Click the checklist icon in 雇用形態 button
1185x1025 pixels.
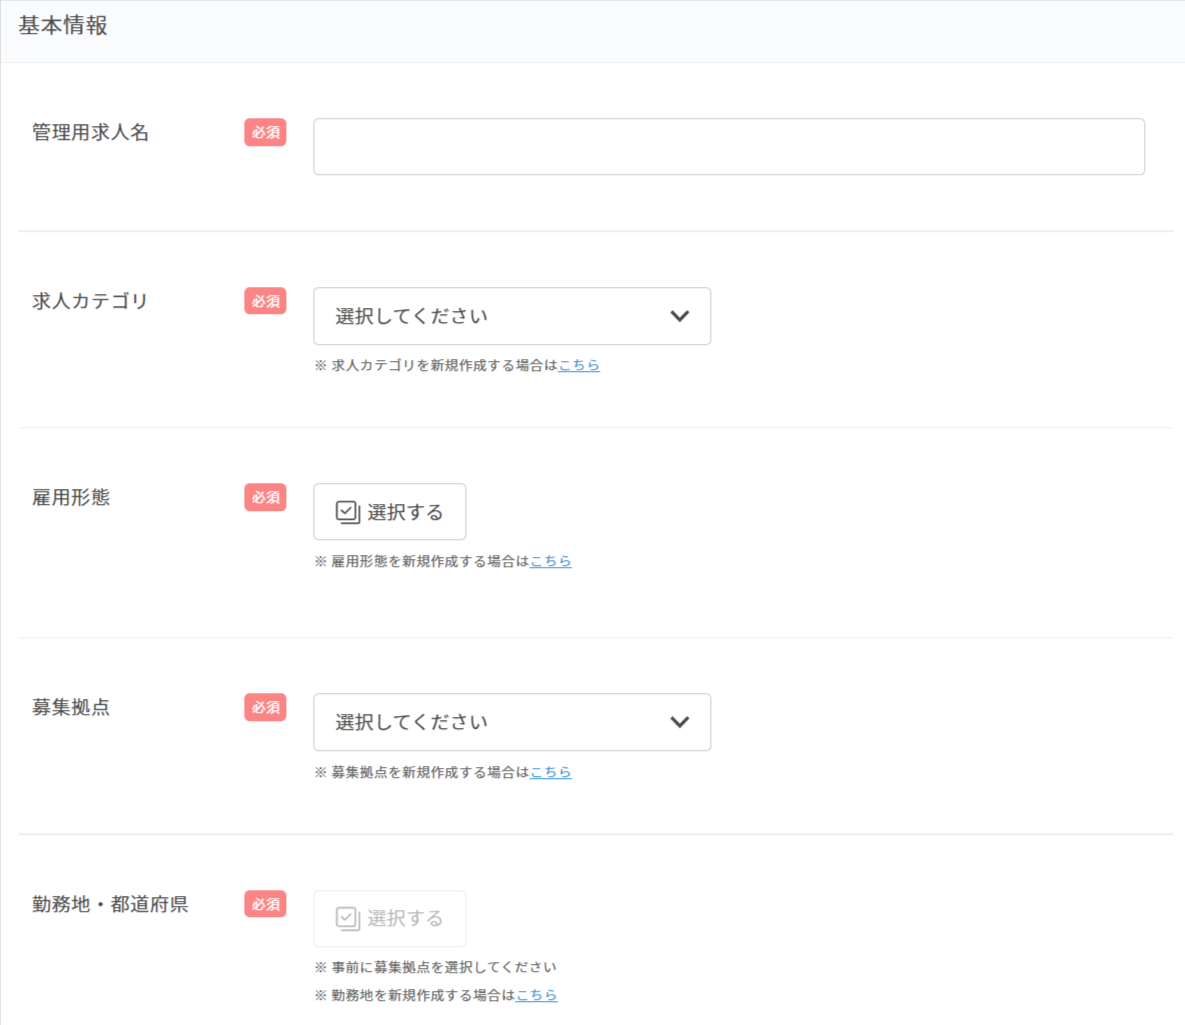(347, 512)
